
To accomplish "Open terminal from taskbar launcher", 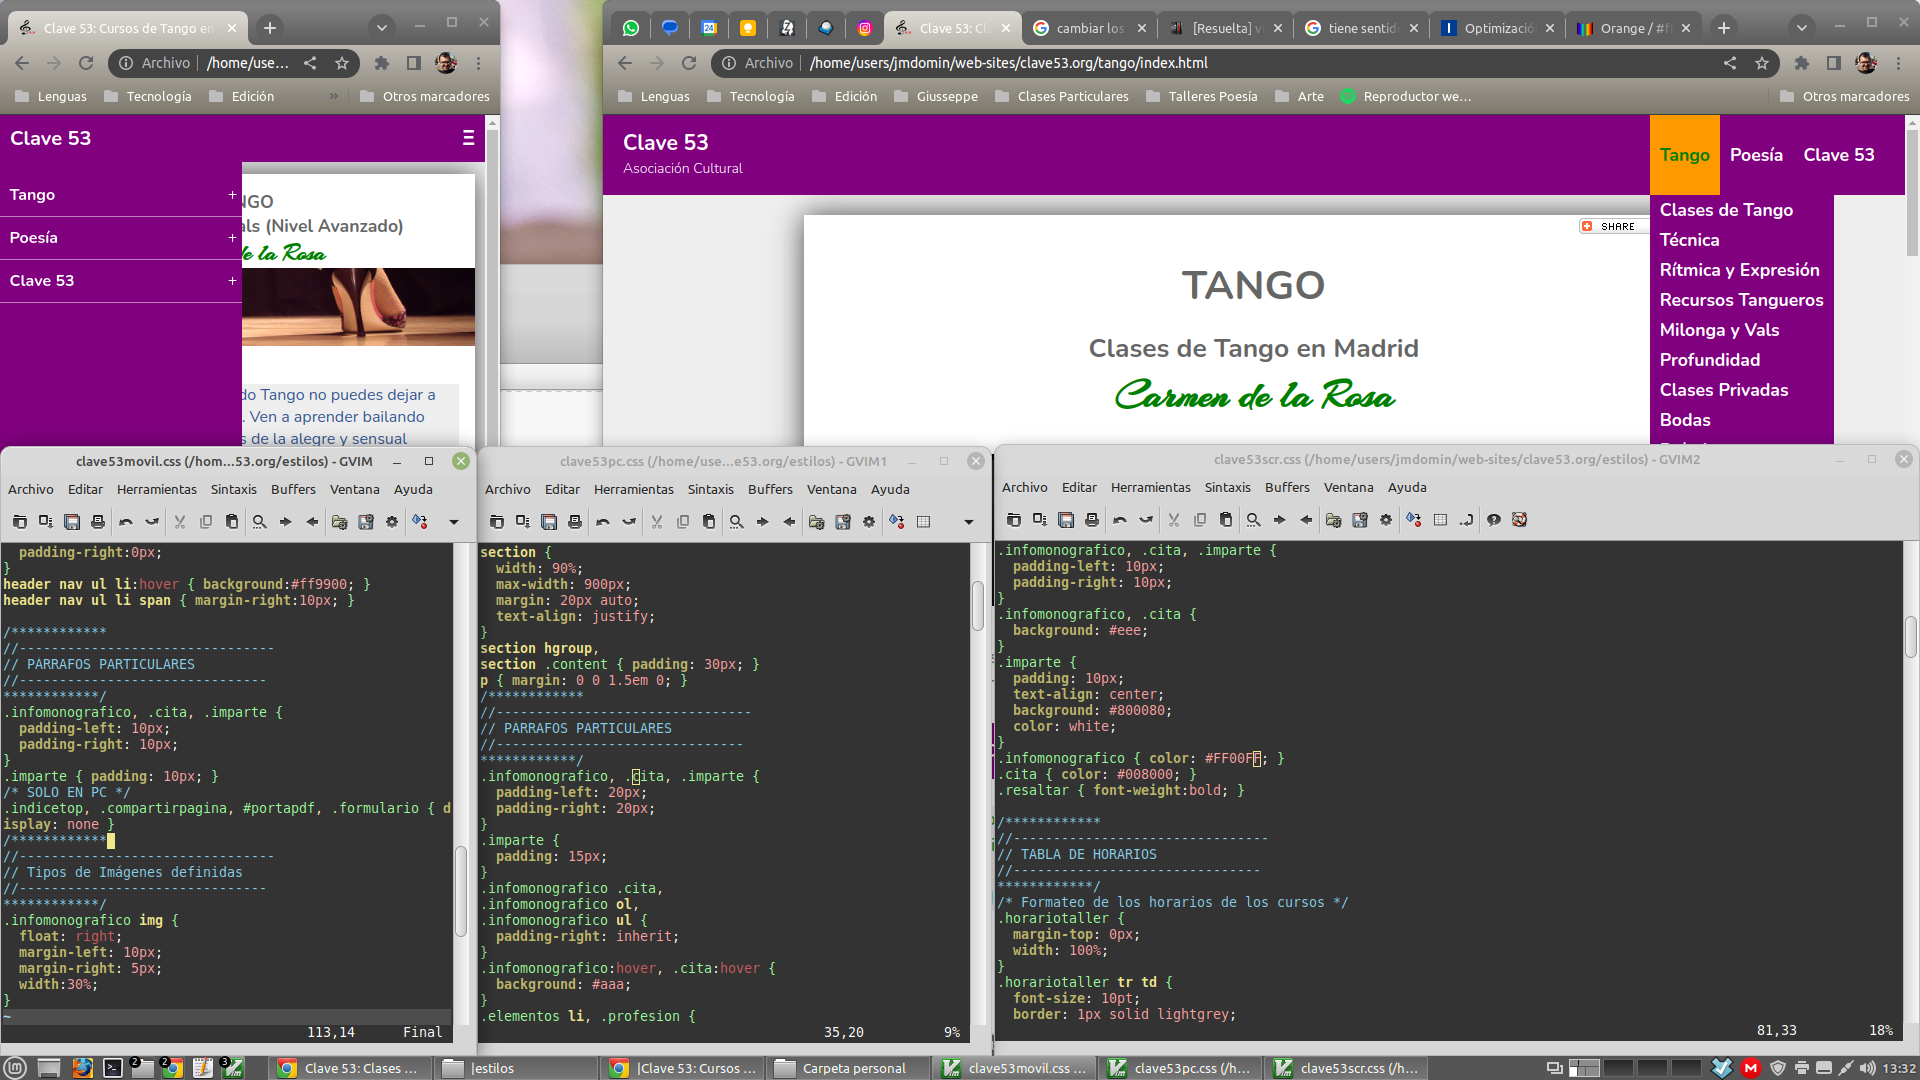I will pyautogui.click(x=113, y=1068).
